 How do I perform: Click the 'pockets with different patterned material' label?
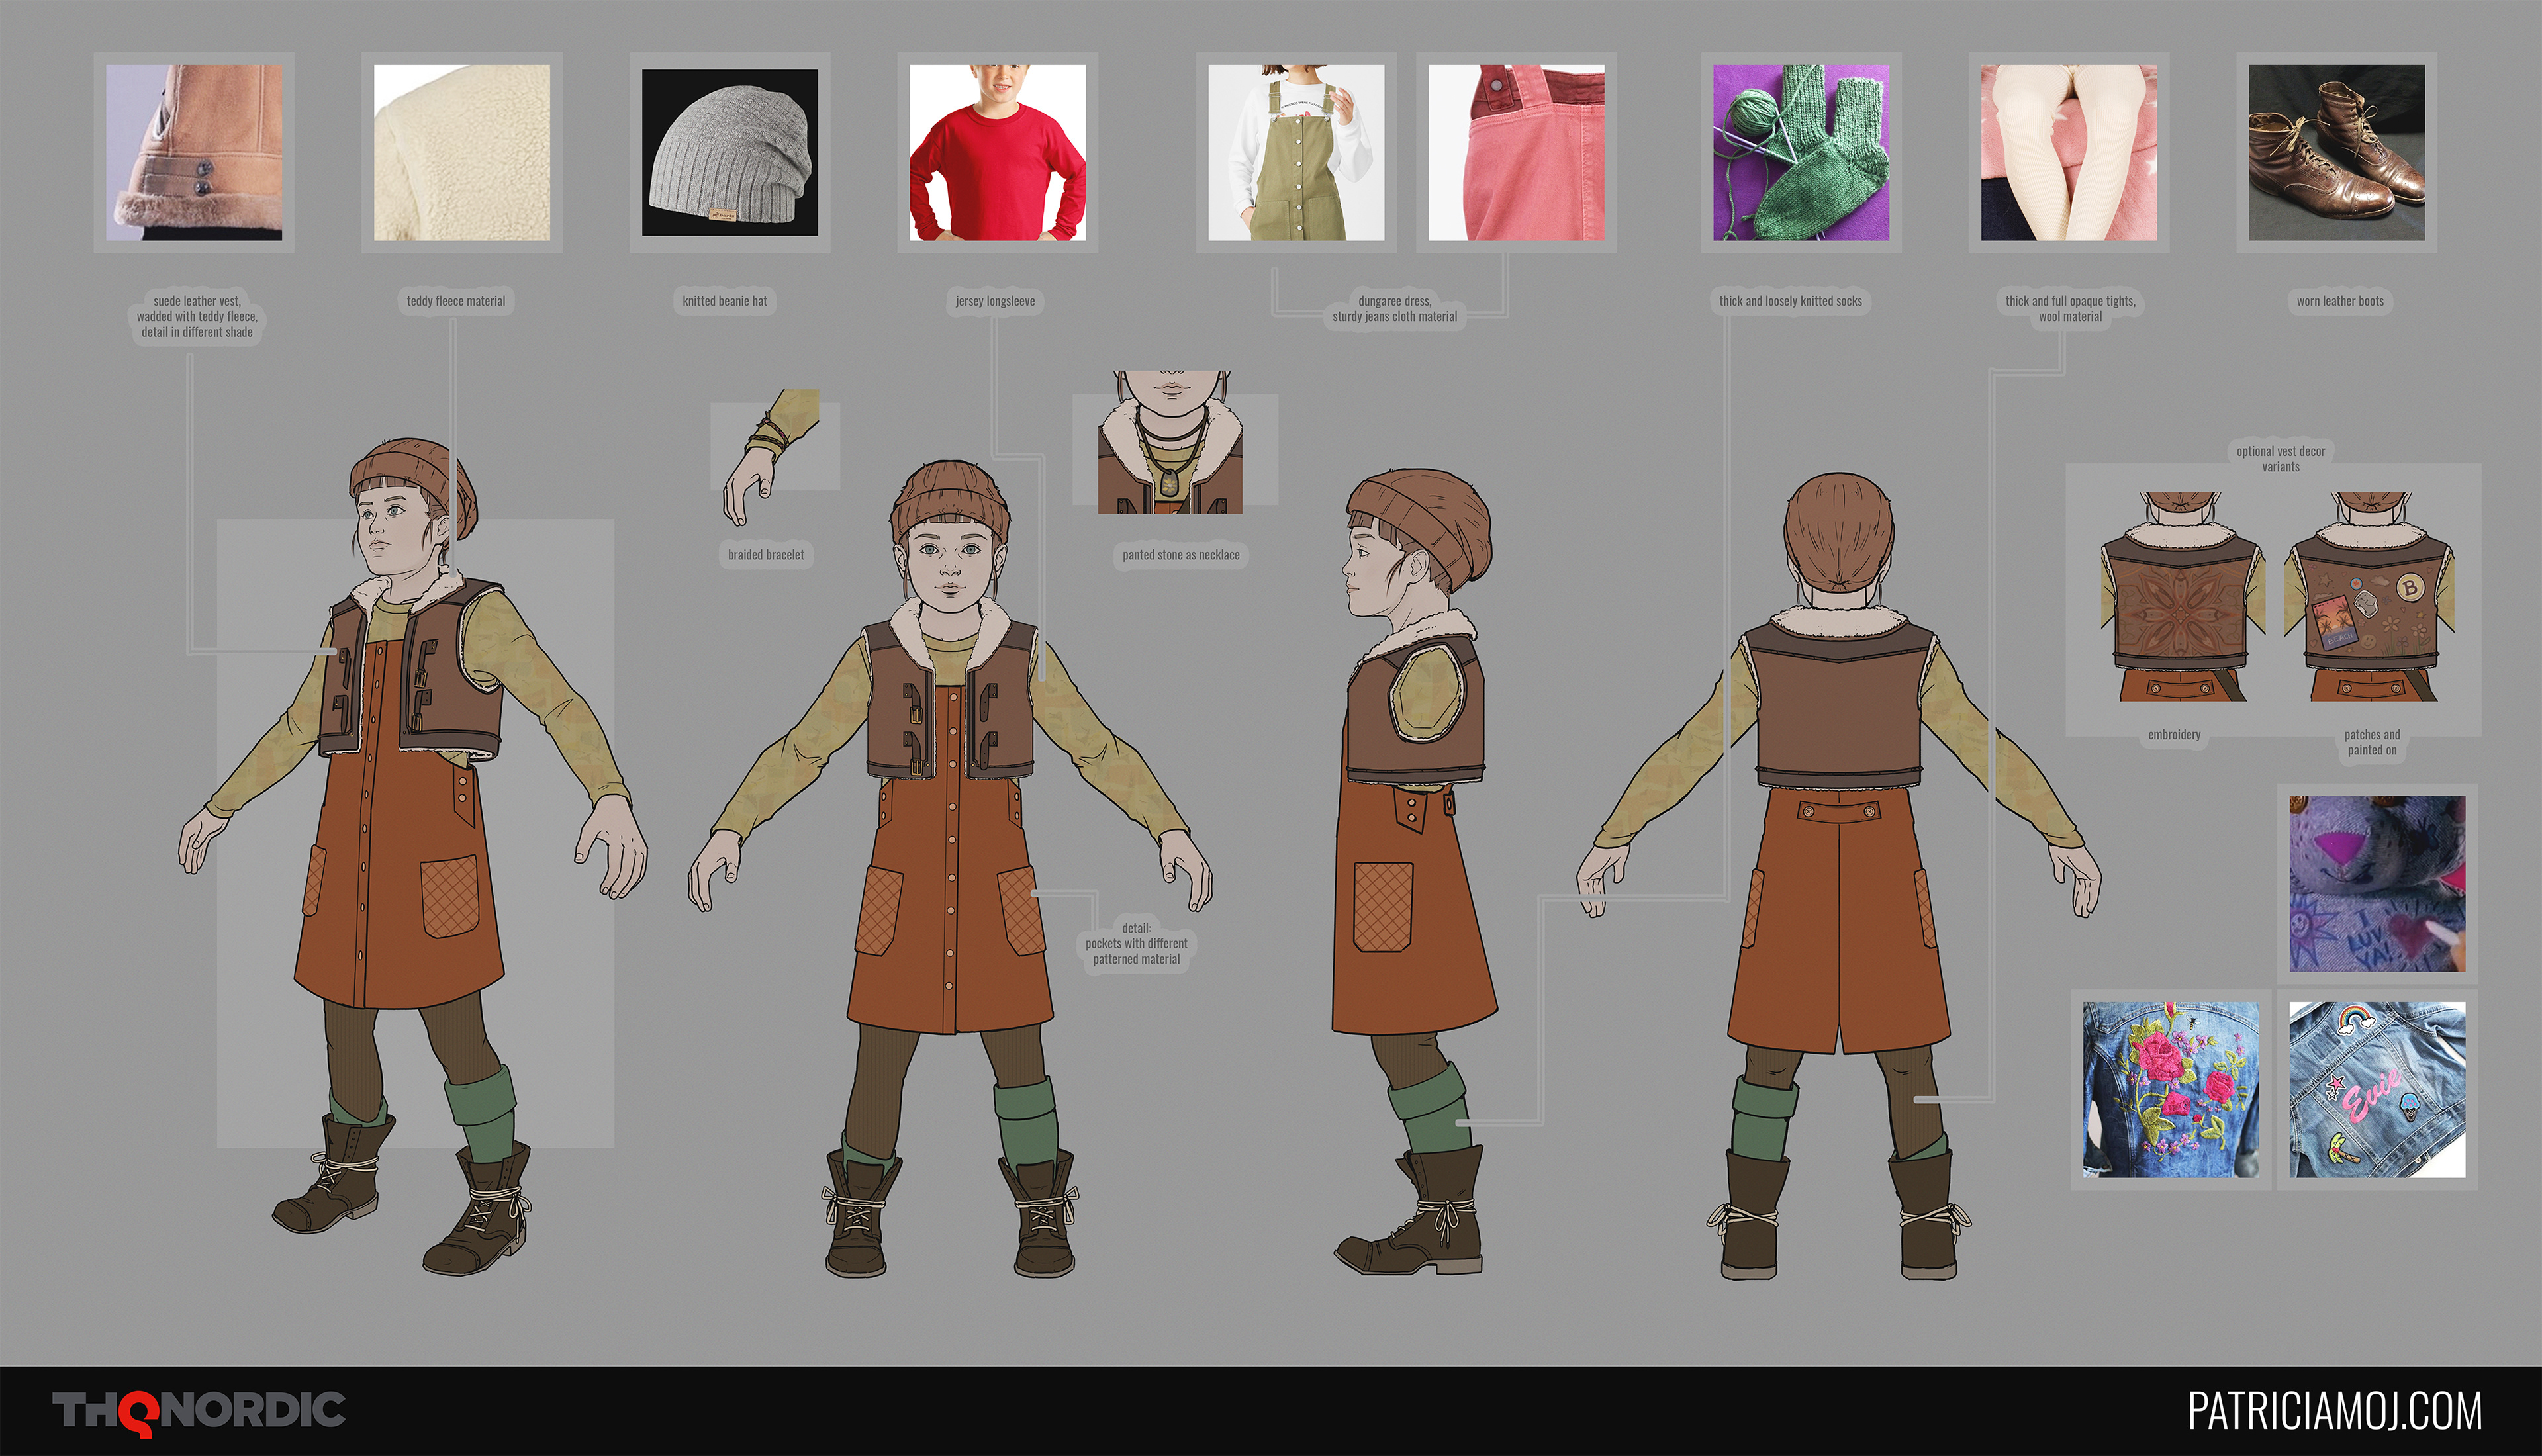pyautogui.click(x=1136, y=943)
